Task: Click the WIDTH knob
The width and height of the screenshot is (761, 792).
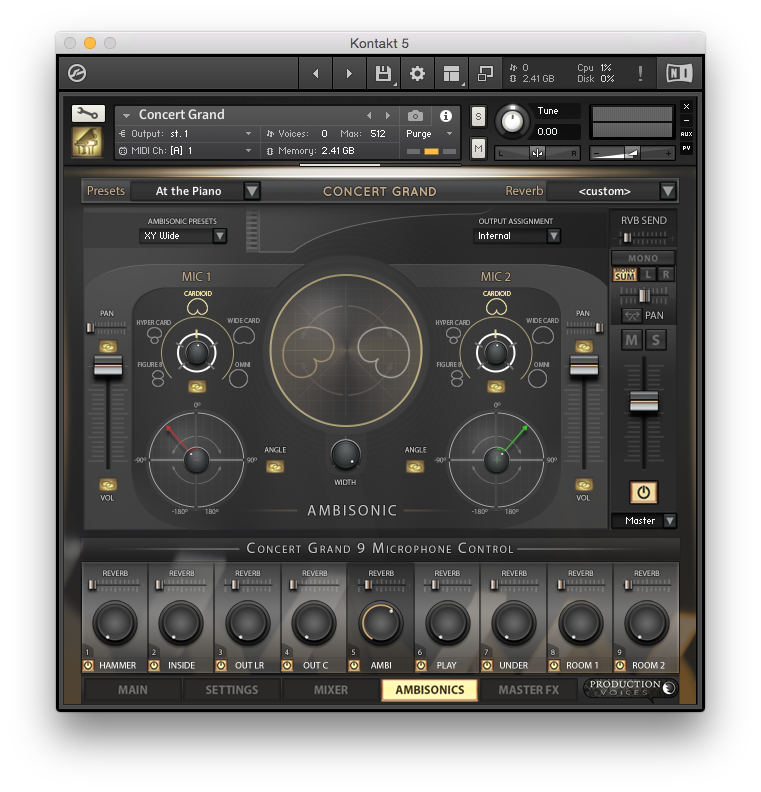Action: tap(345, 454)
